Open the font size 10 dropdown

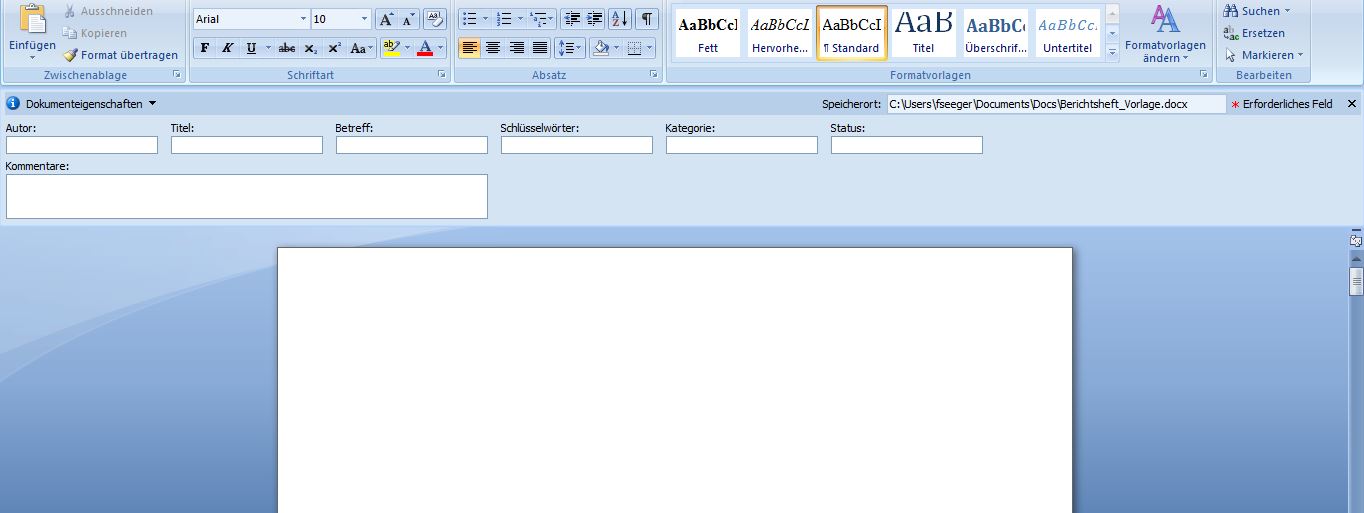point(363,19)
